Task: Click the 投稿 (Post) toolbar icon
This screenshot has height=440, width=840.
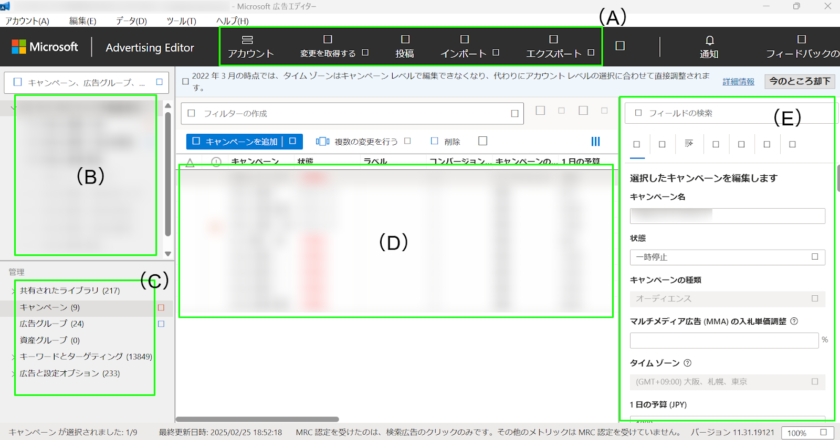Action: click(x=404, y=46)
